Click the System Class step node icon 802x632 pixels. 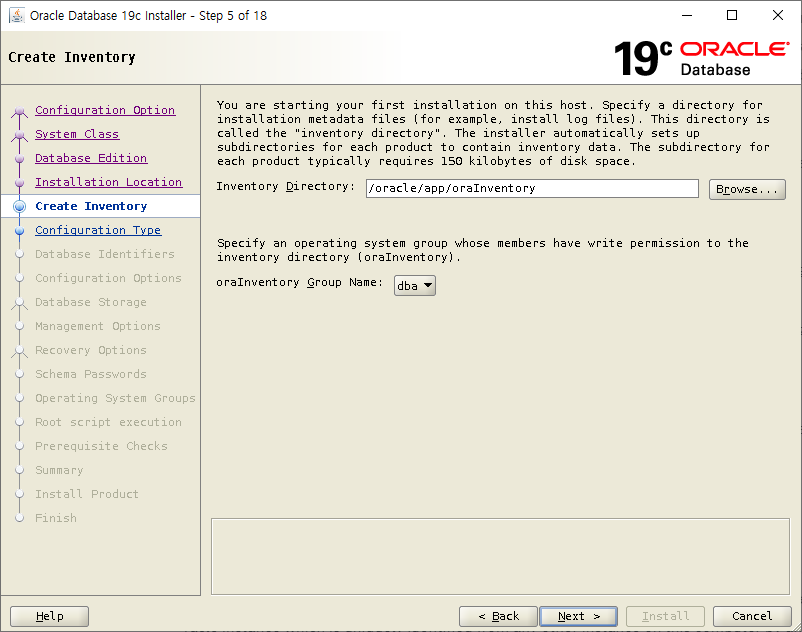point(19,135)
